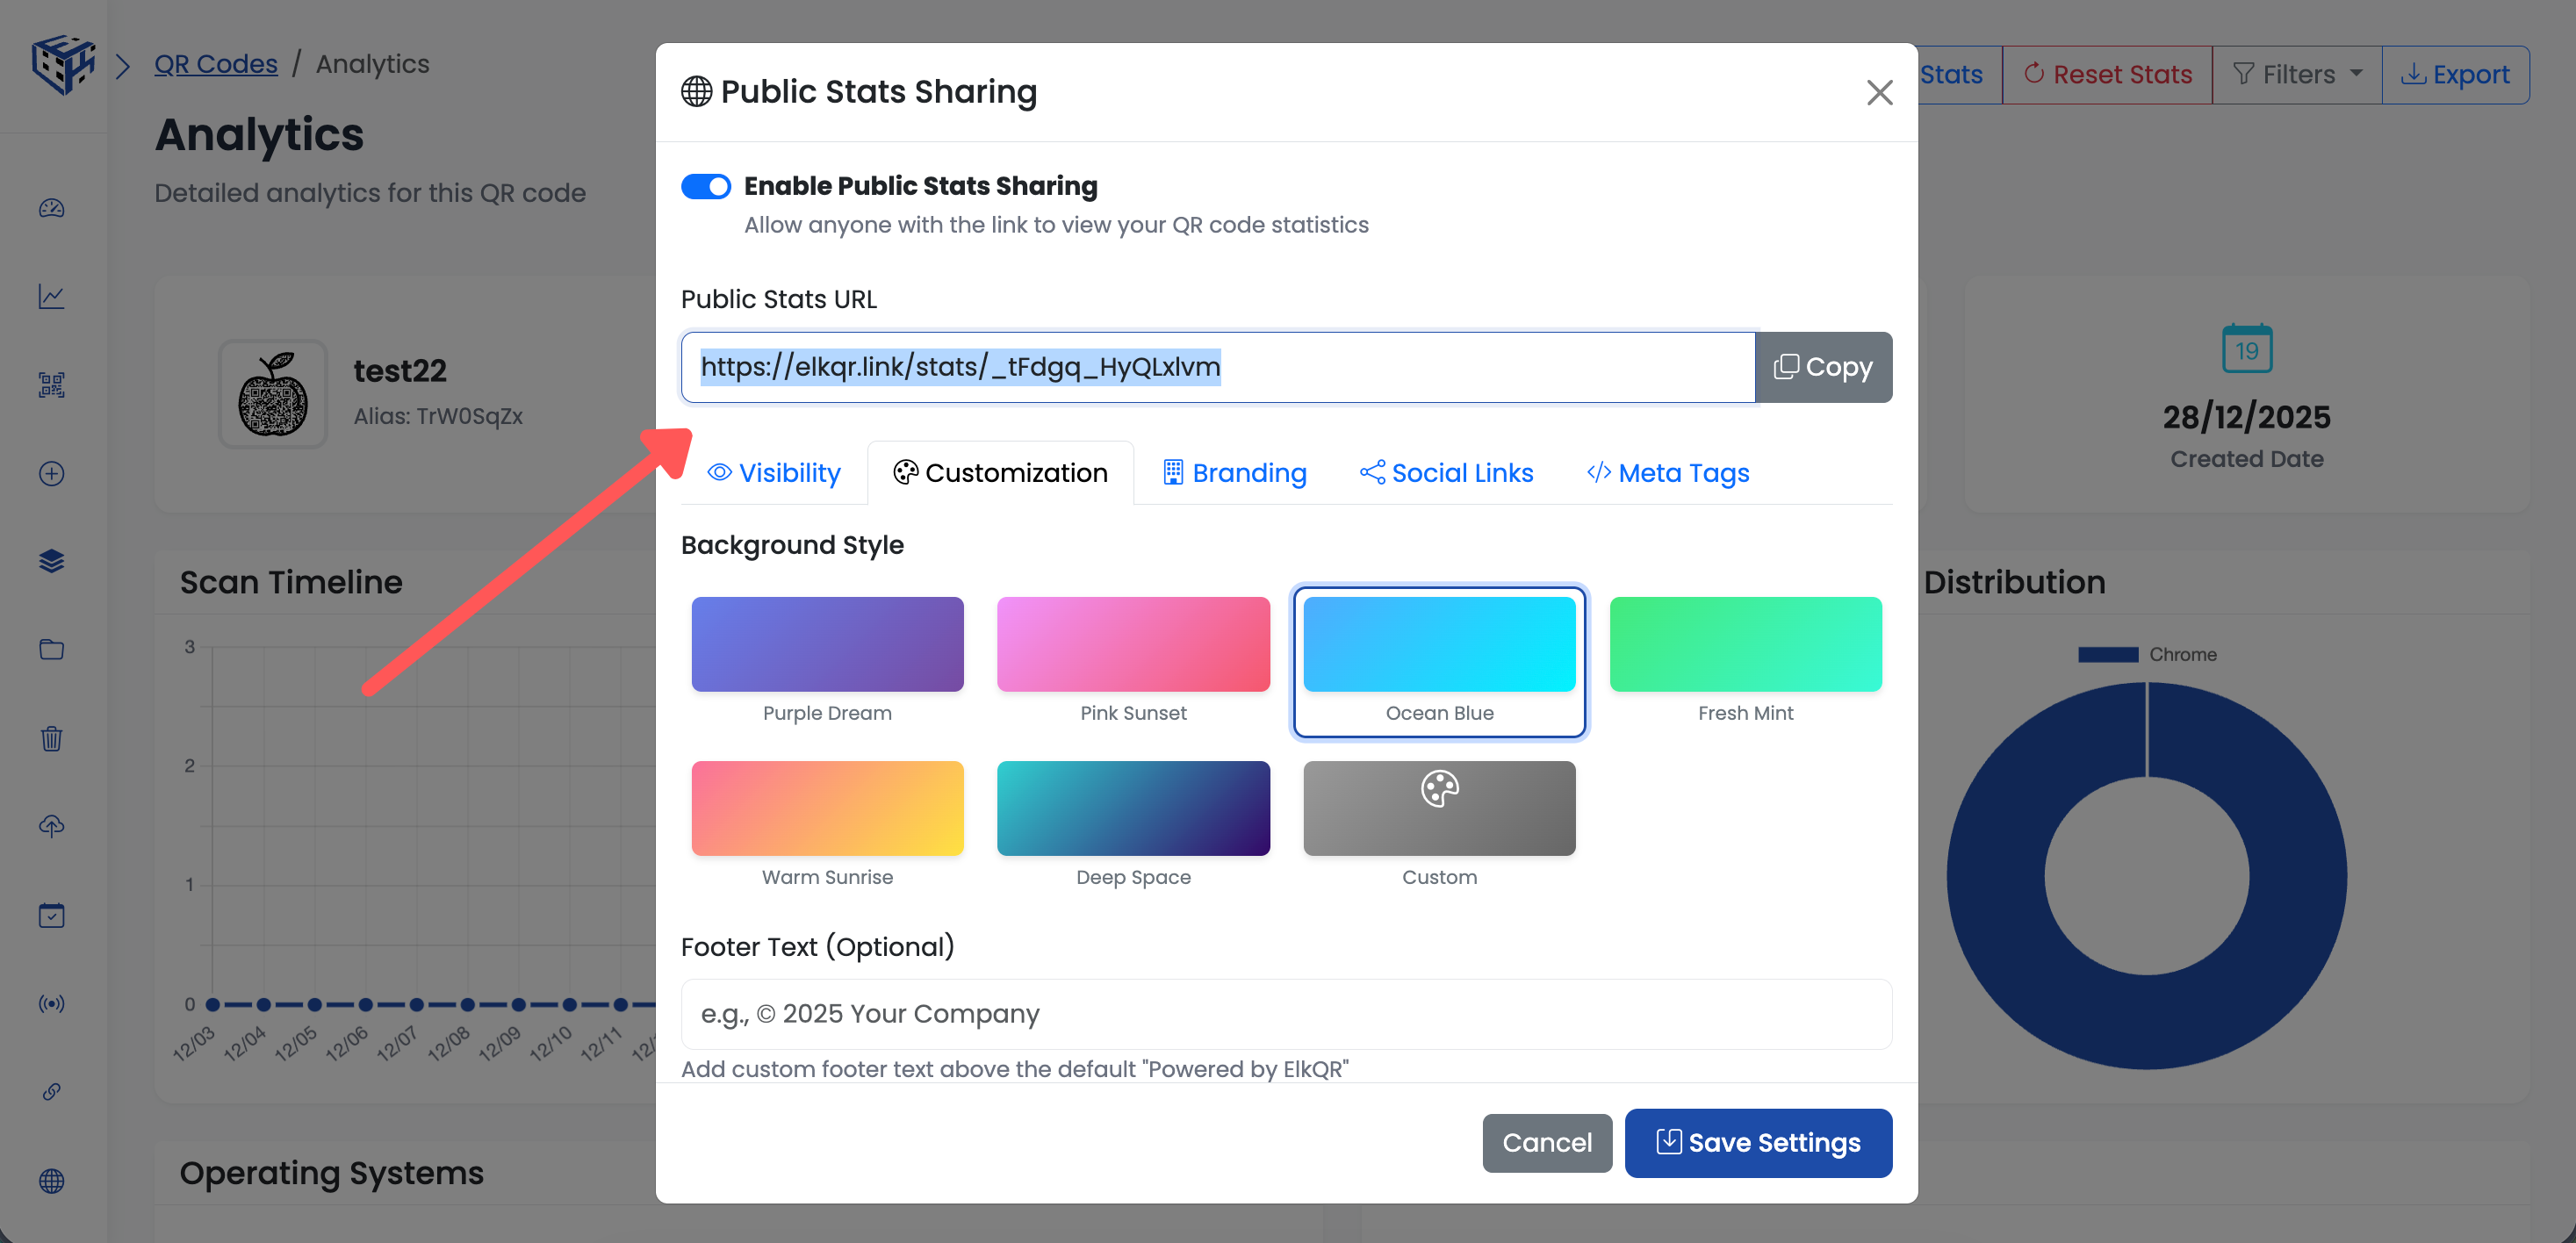Open the bulk operations layers icon
This screenshot has height=1243, width=2576.
click(51, 560)
